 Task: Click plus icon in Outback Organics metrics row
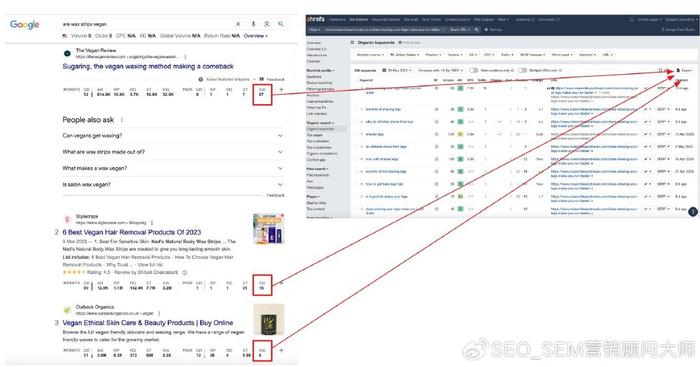[281, 350]
